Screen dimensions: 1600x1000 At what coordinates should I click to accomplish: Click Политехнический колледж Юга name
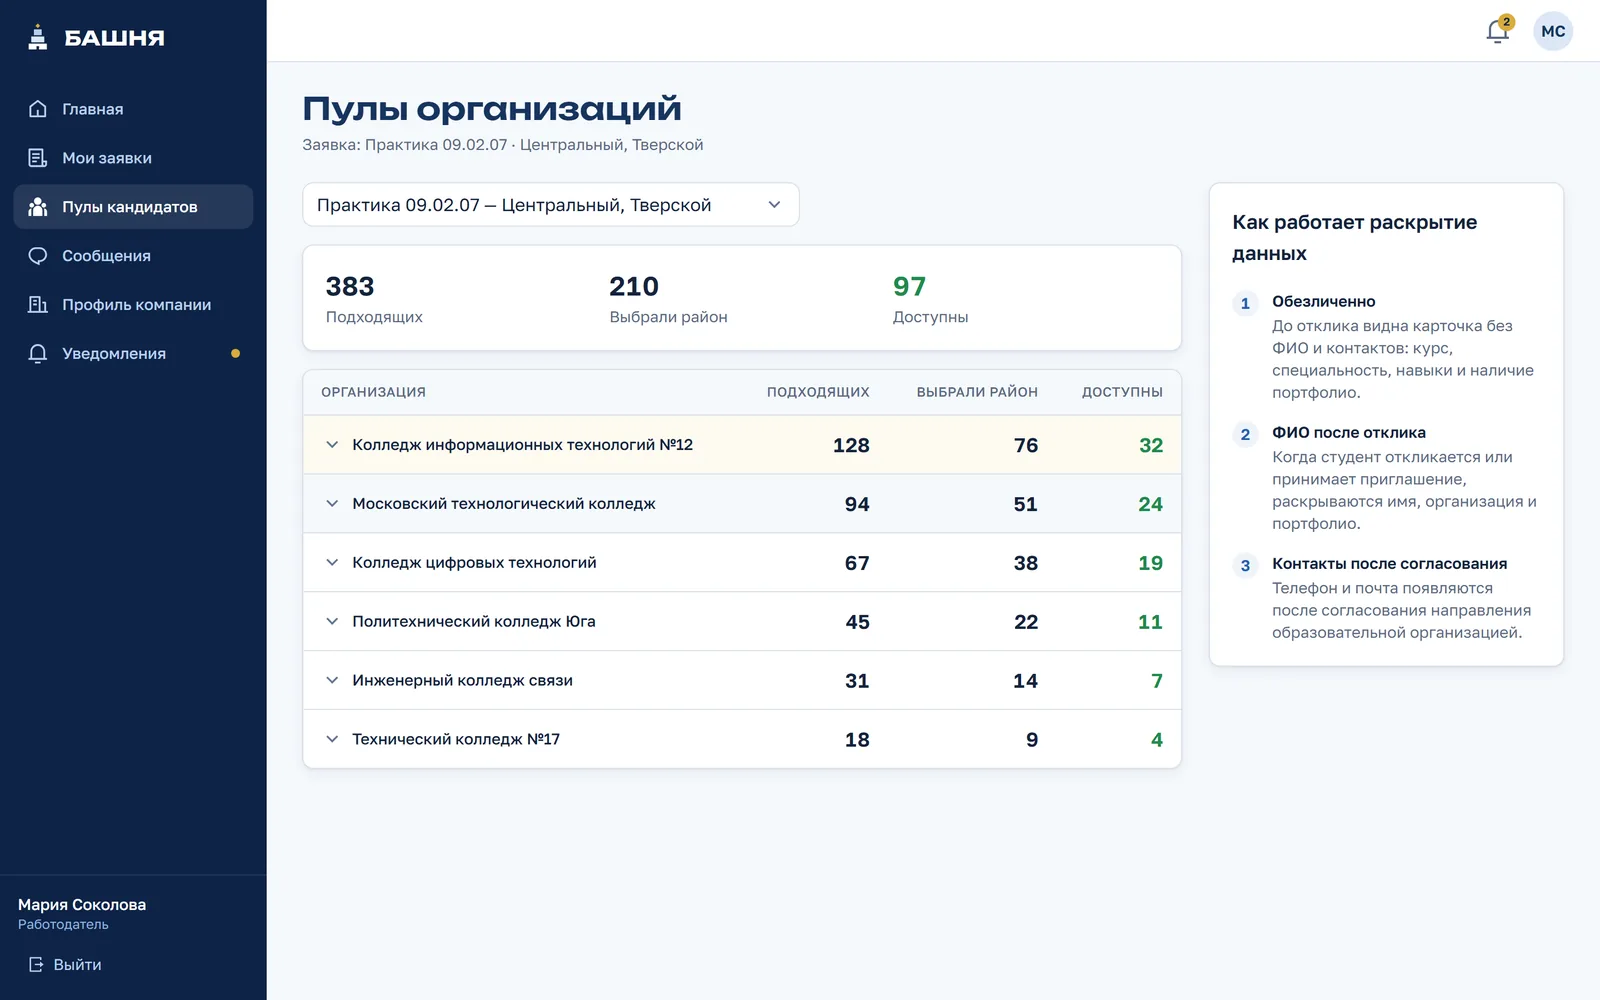pos(474,622)
